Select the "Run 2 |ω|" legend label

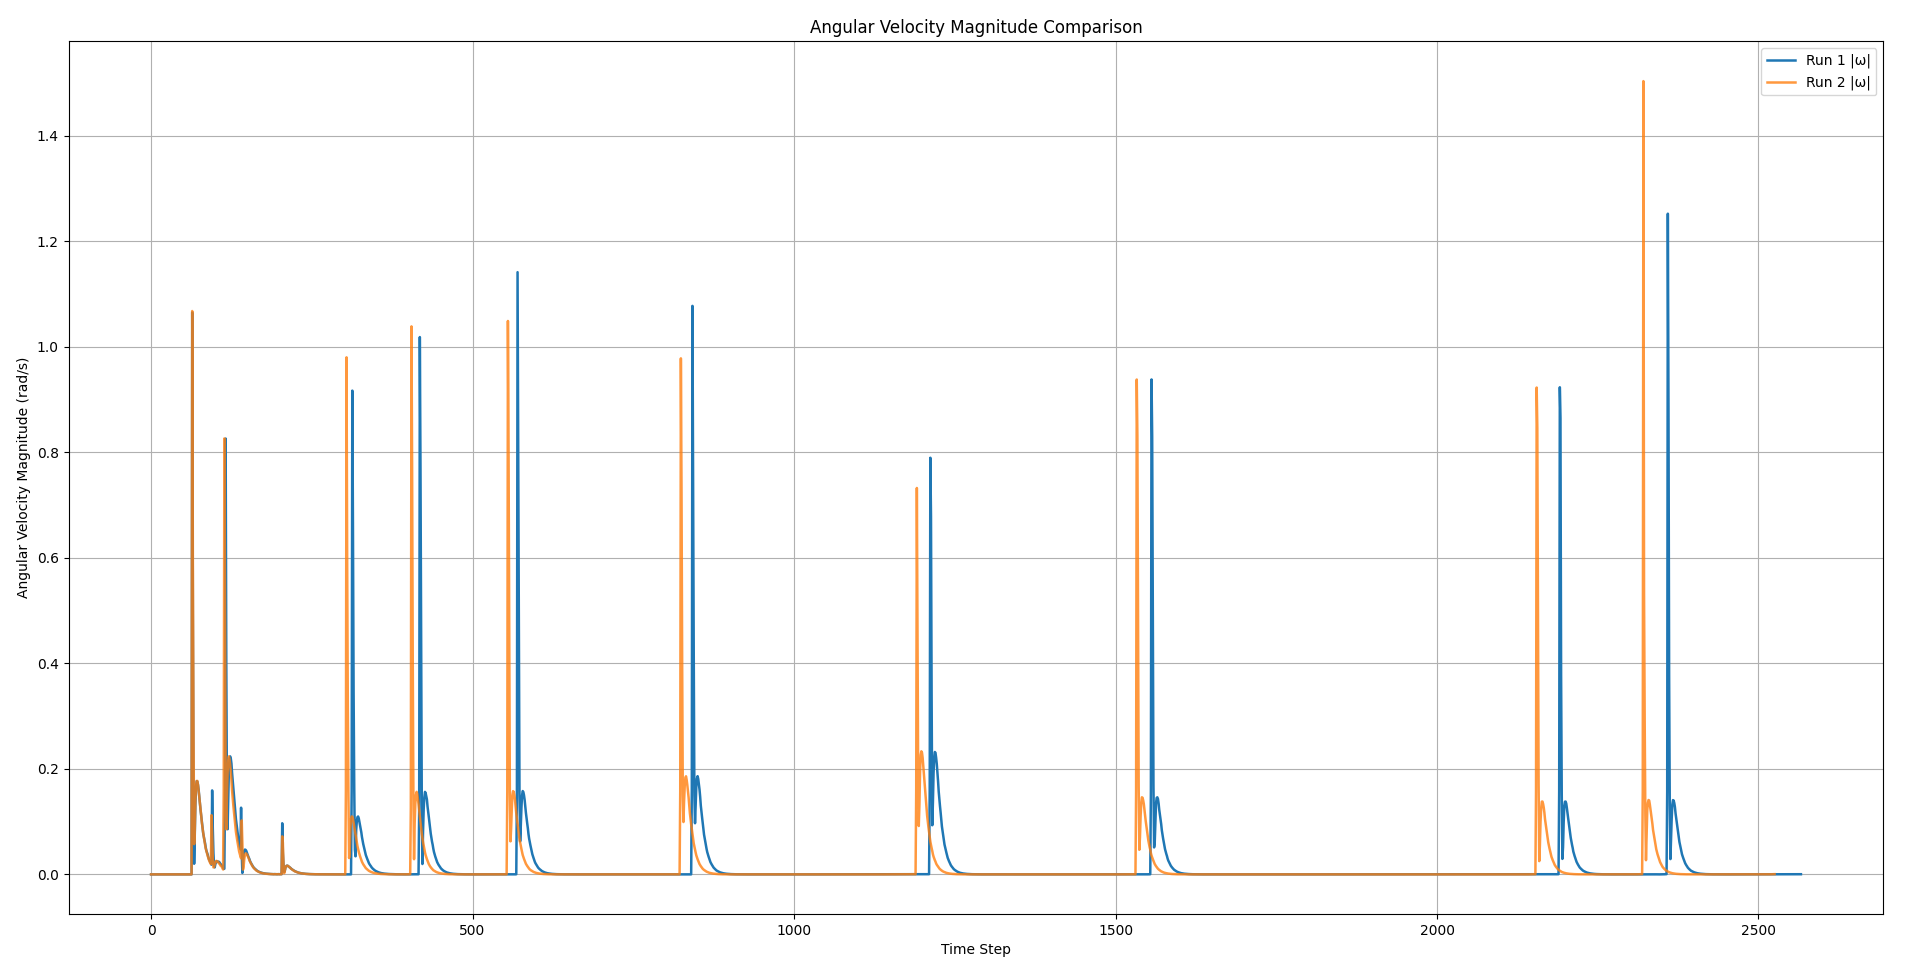pos(1837,83)
